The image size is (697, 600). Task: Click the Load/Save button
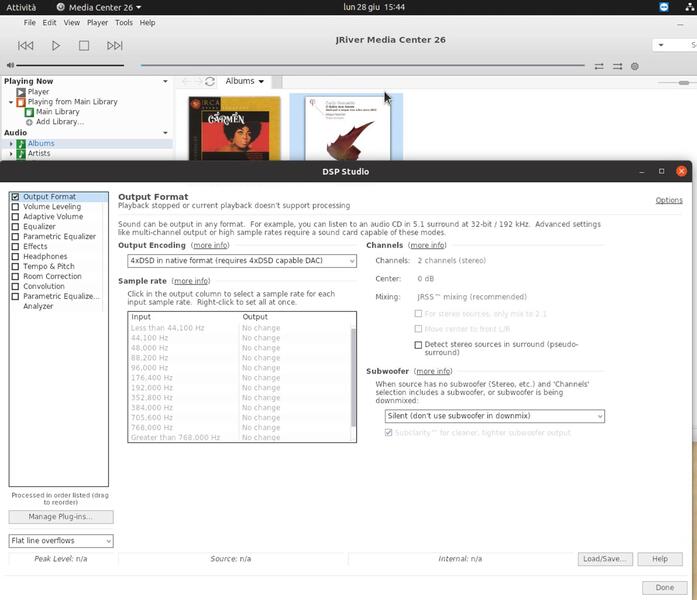605,559
